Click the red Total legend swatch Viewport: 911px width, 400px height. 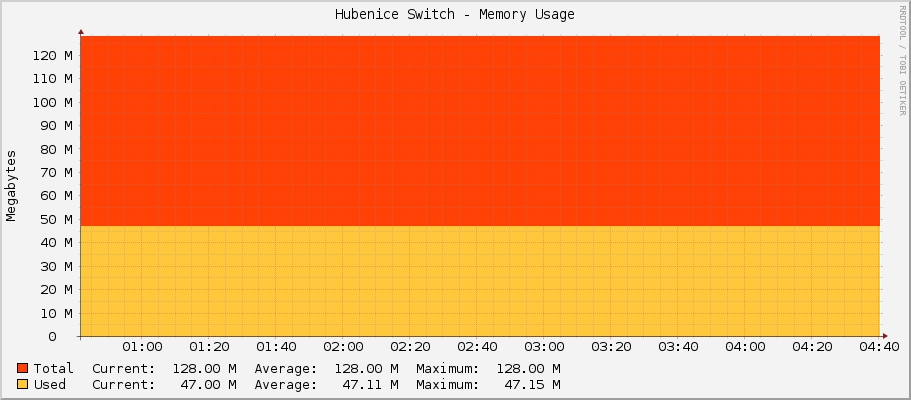22,368
